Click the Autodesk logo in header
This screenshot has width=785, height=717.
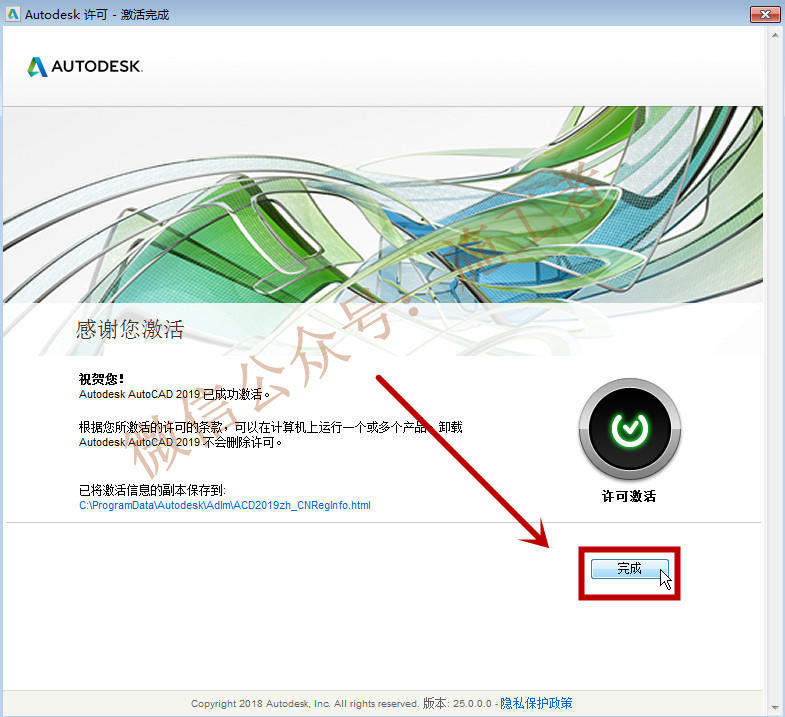(85, 67)
